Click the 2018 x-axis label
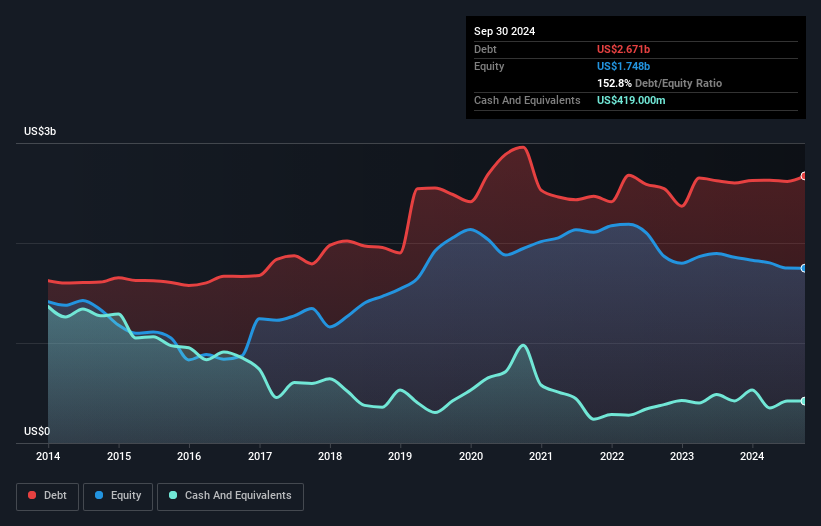This screenshot has width=821, height=526. pos(330,456)
